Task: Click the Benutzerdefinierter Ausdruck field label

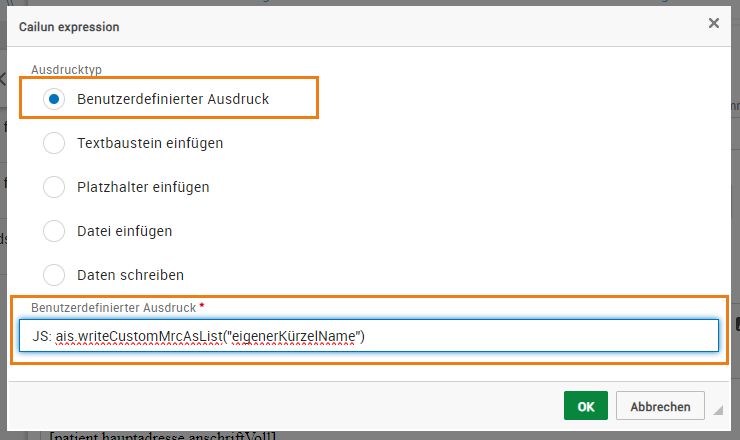Action: 113,306
